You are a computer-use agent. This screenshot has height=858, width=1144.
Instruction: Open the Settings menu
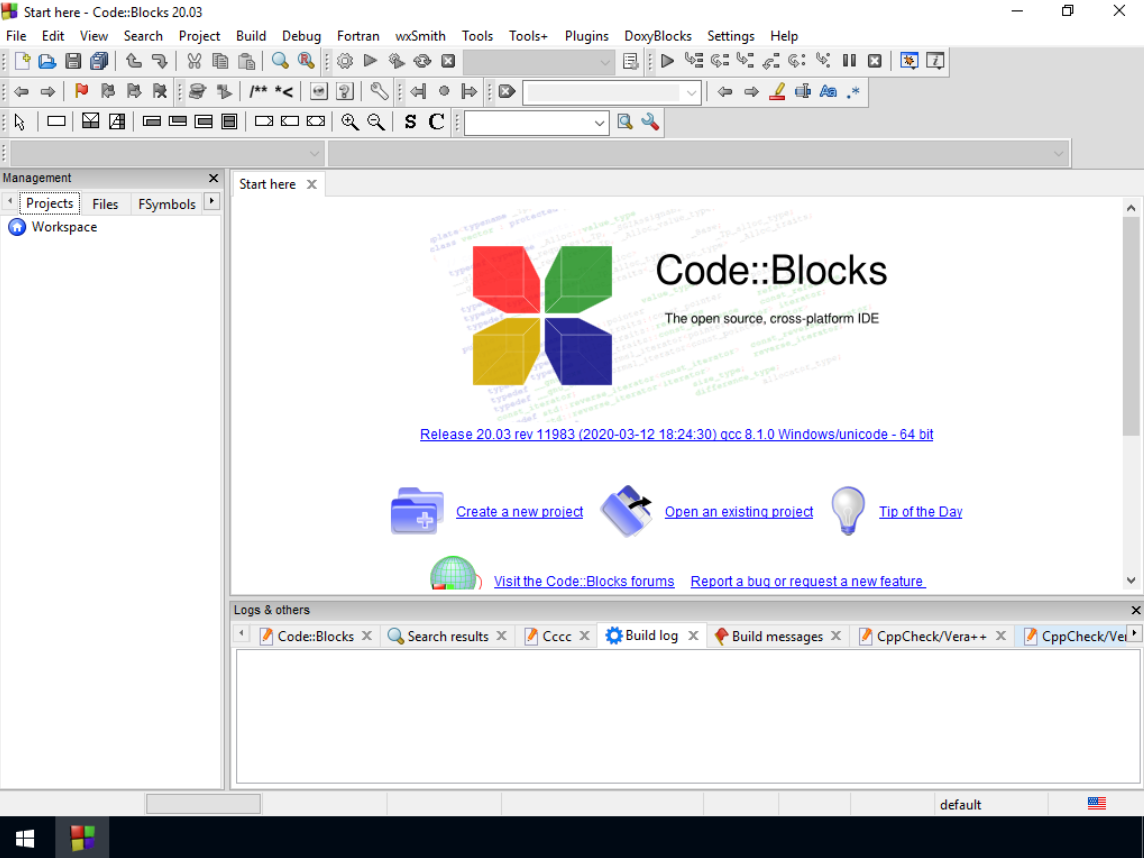click(730, 36)
